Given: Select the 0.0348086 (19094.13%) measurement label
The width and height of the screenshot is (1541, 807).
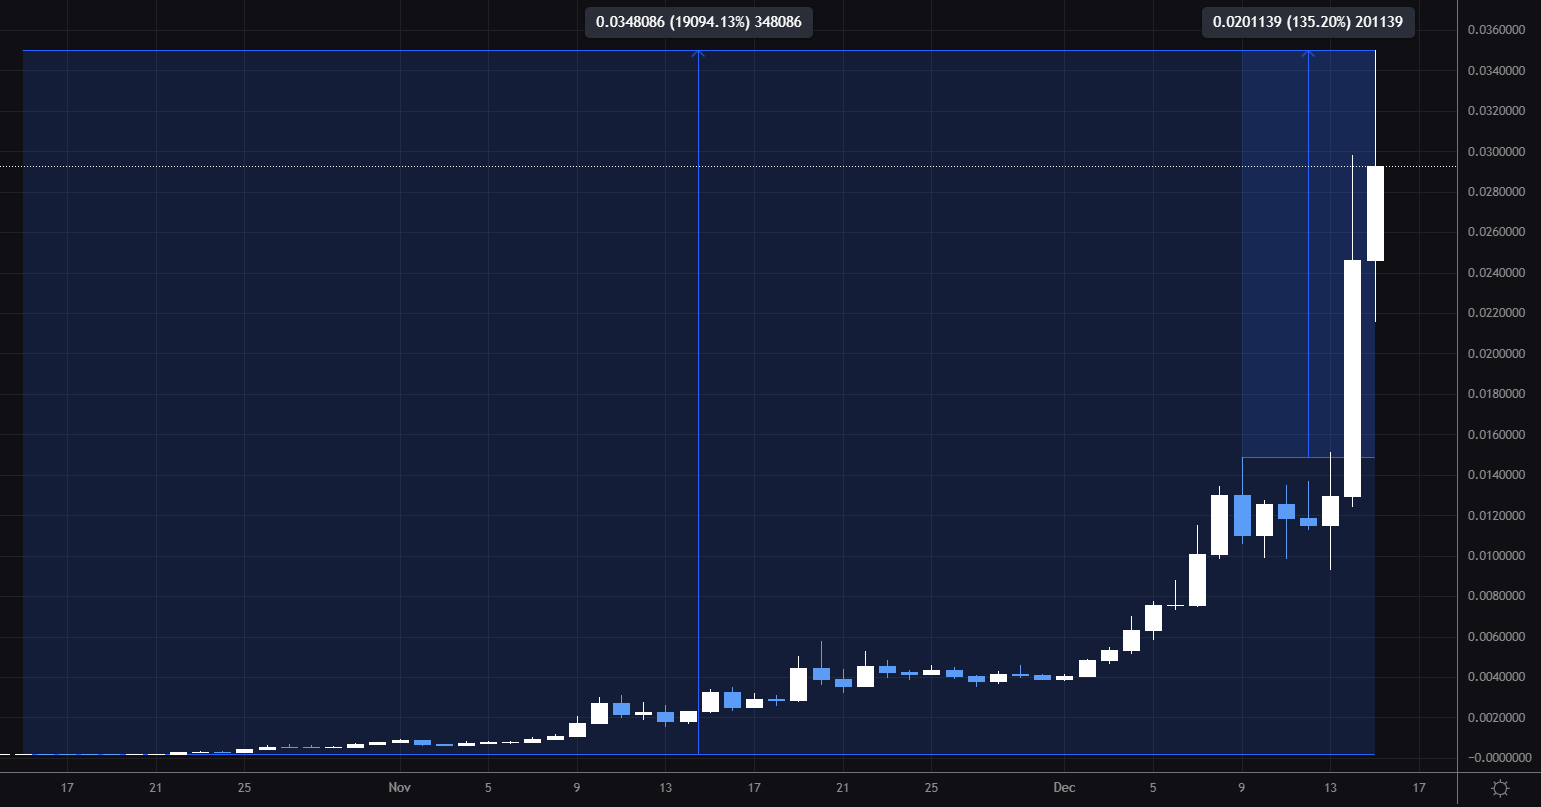Looking at the screenshot, I should 699,21.
